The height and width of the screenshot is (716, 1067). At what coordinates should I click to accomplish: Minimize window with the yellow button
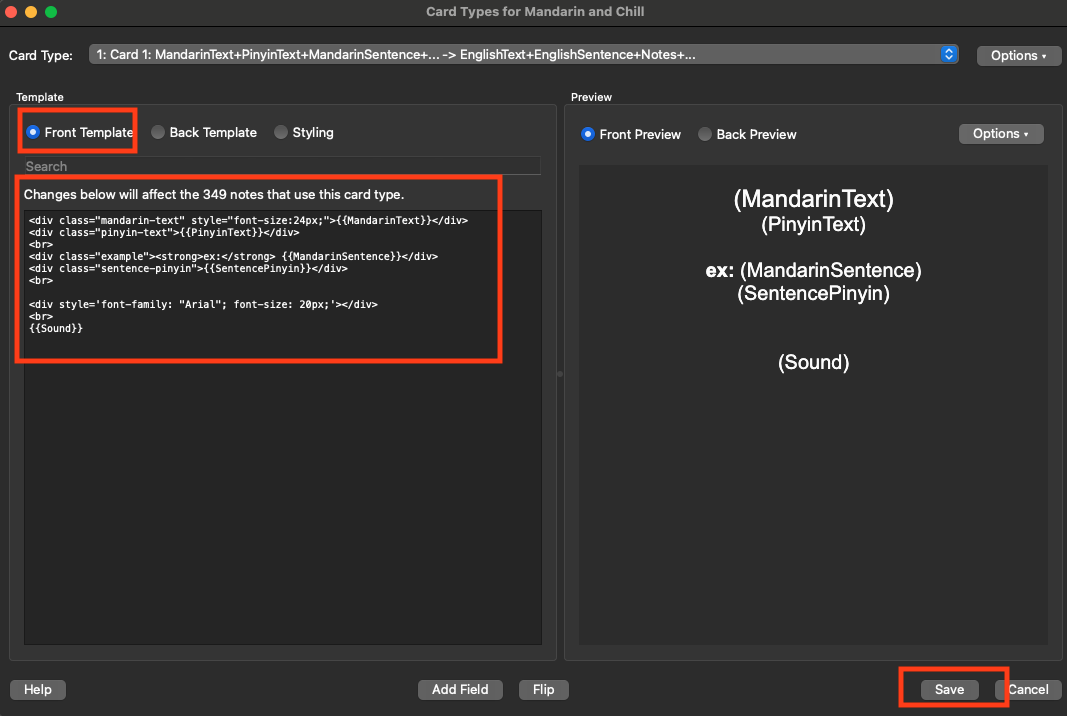pos(31,12)
